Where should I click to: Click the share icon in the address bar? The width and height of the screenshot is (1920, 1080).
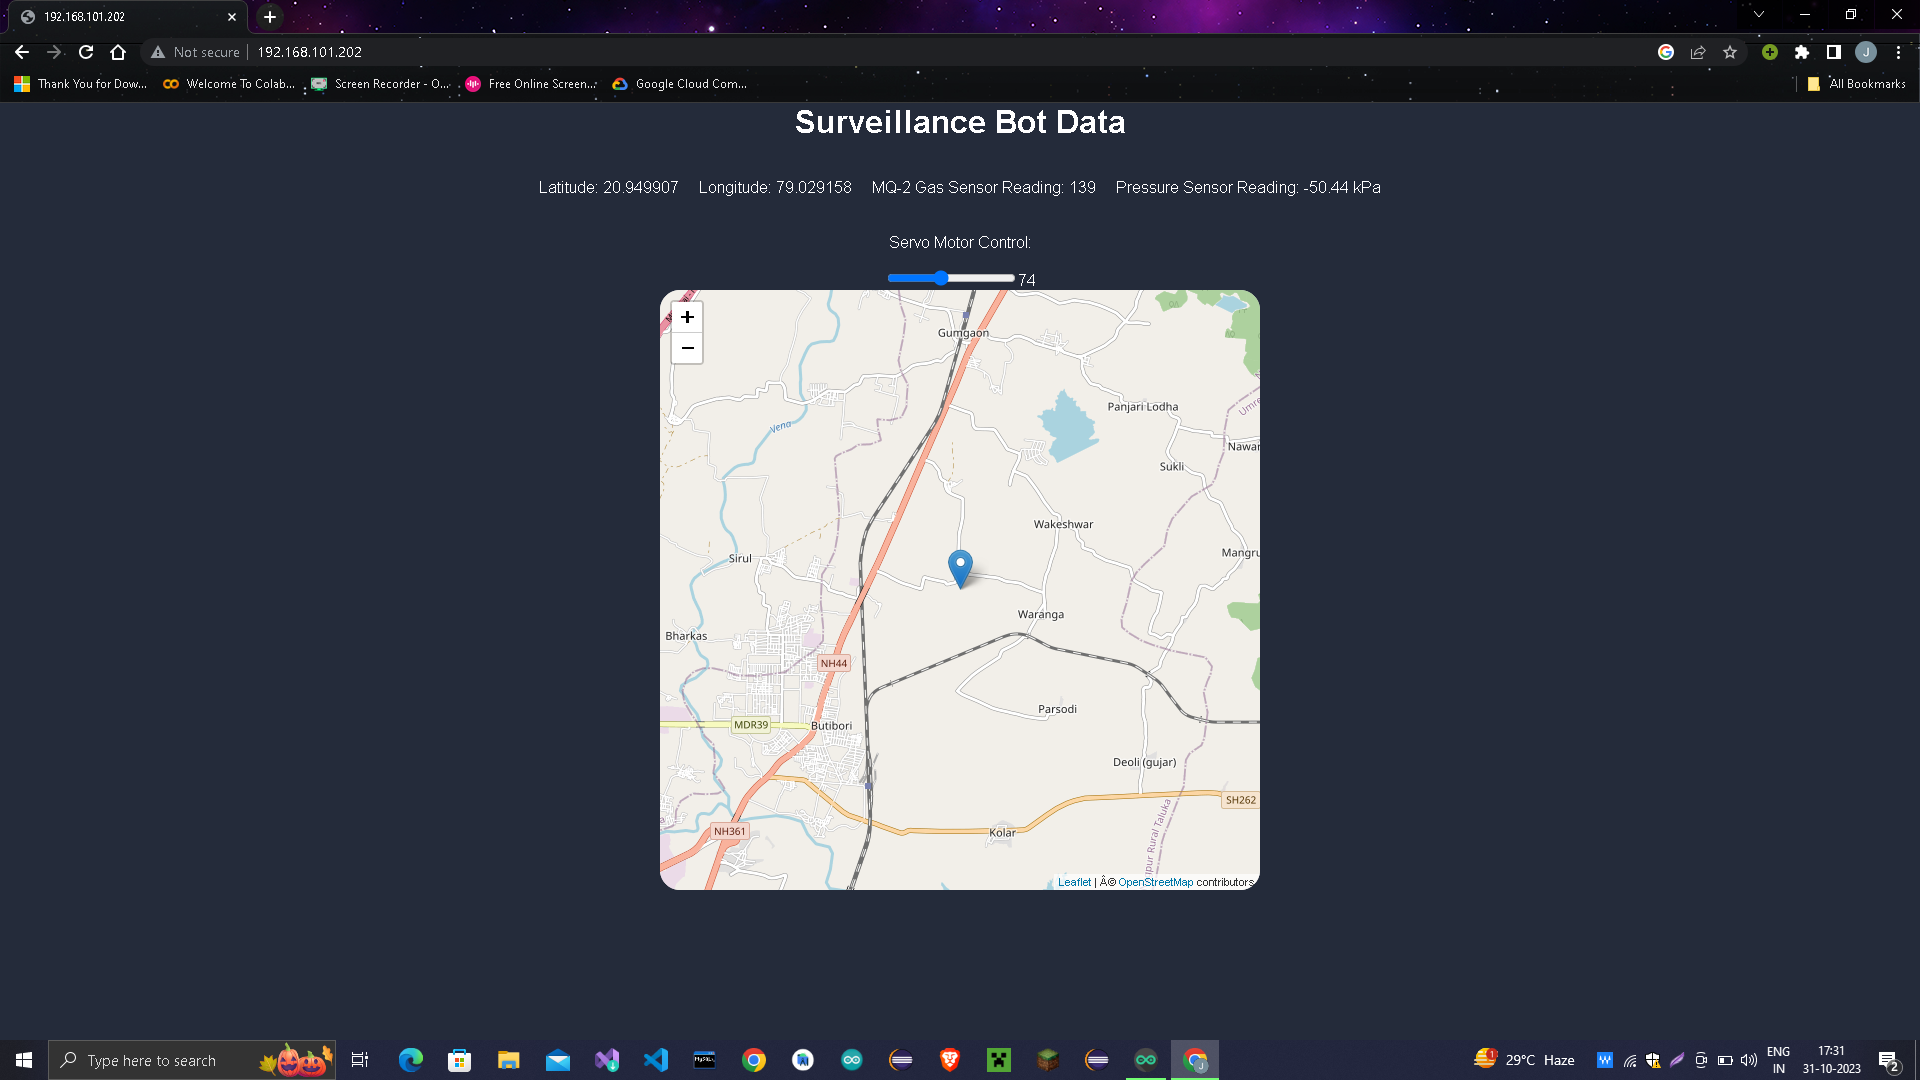click(1698, 52)
